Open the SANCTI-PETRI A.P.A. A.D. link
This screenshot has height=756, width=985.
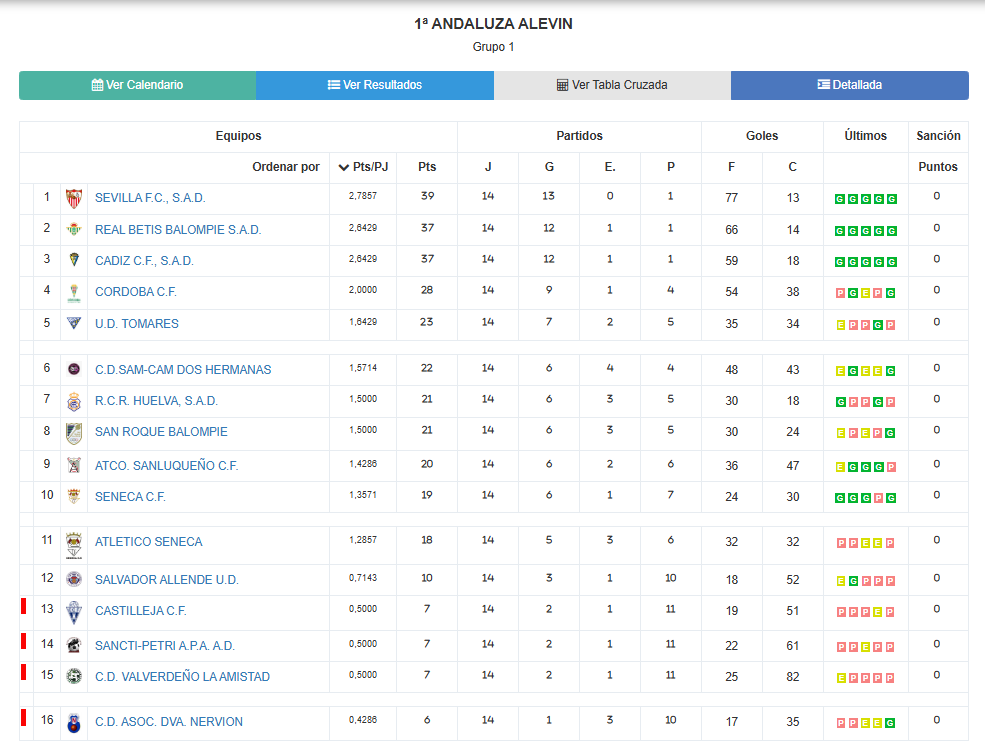pos(165,646)
